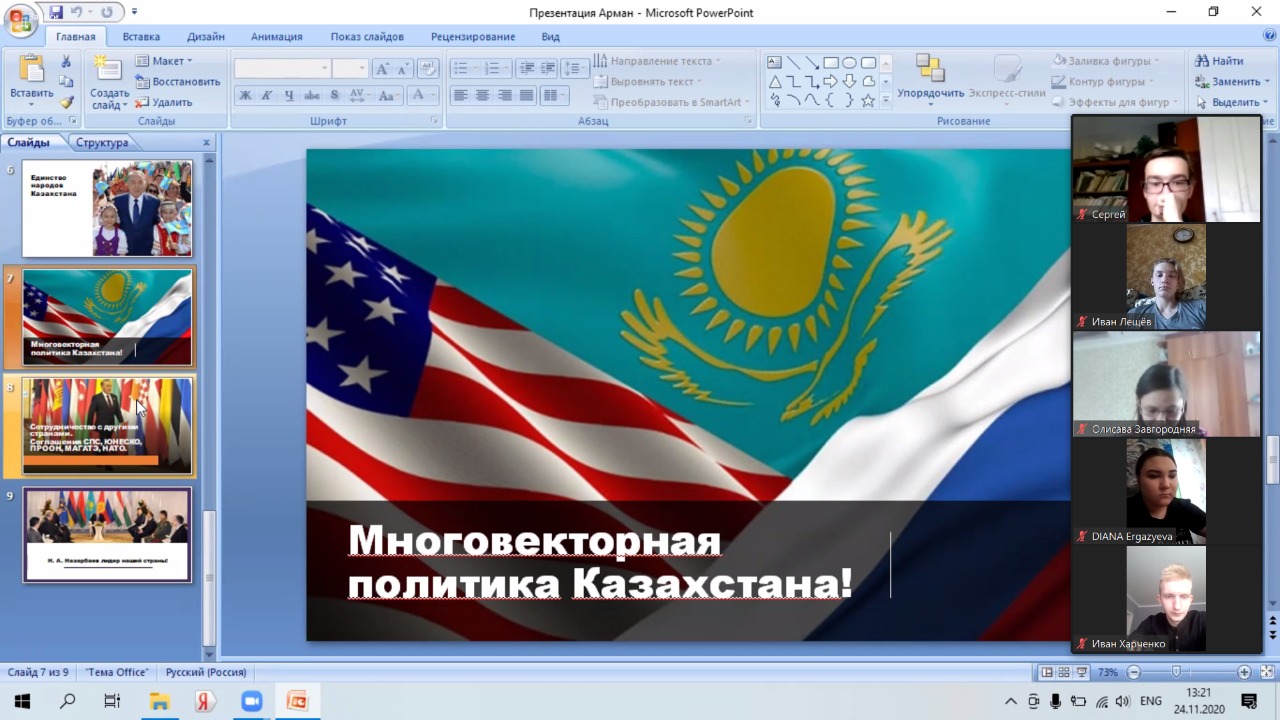Viewport: 1280px width, 720px height.
Task: Pick the Isosceles Triangle shape
Action: click(x=775, y=81)
